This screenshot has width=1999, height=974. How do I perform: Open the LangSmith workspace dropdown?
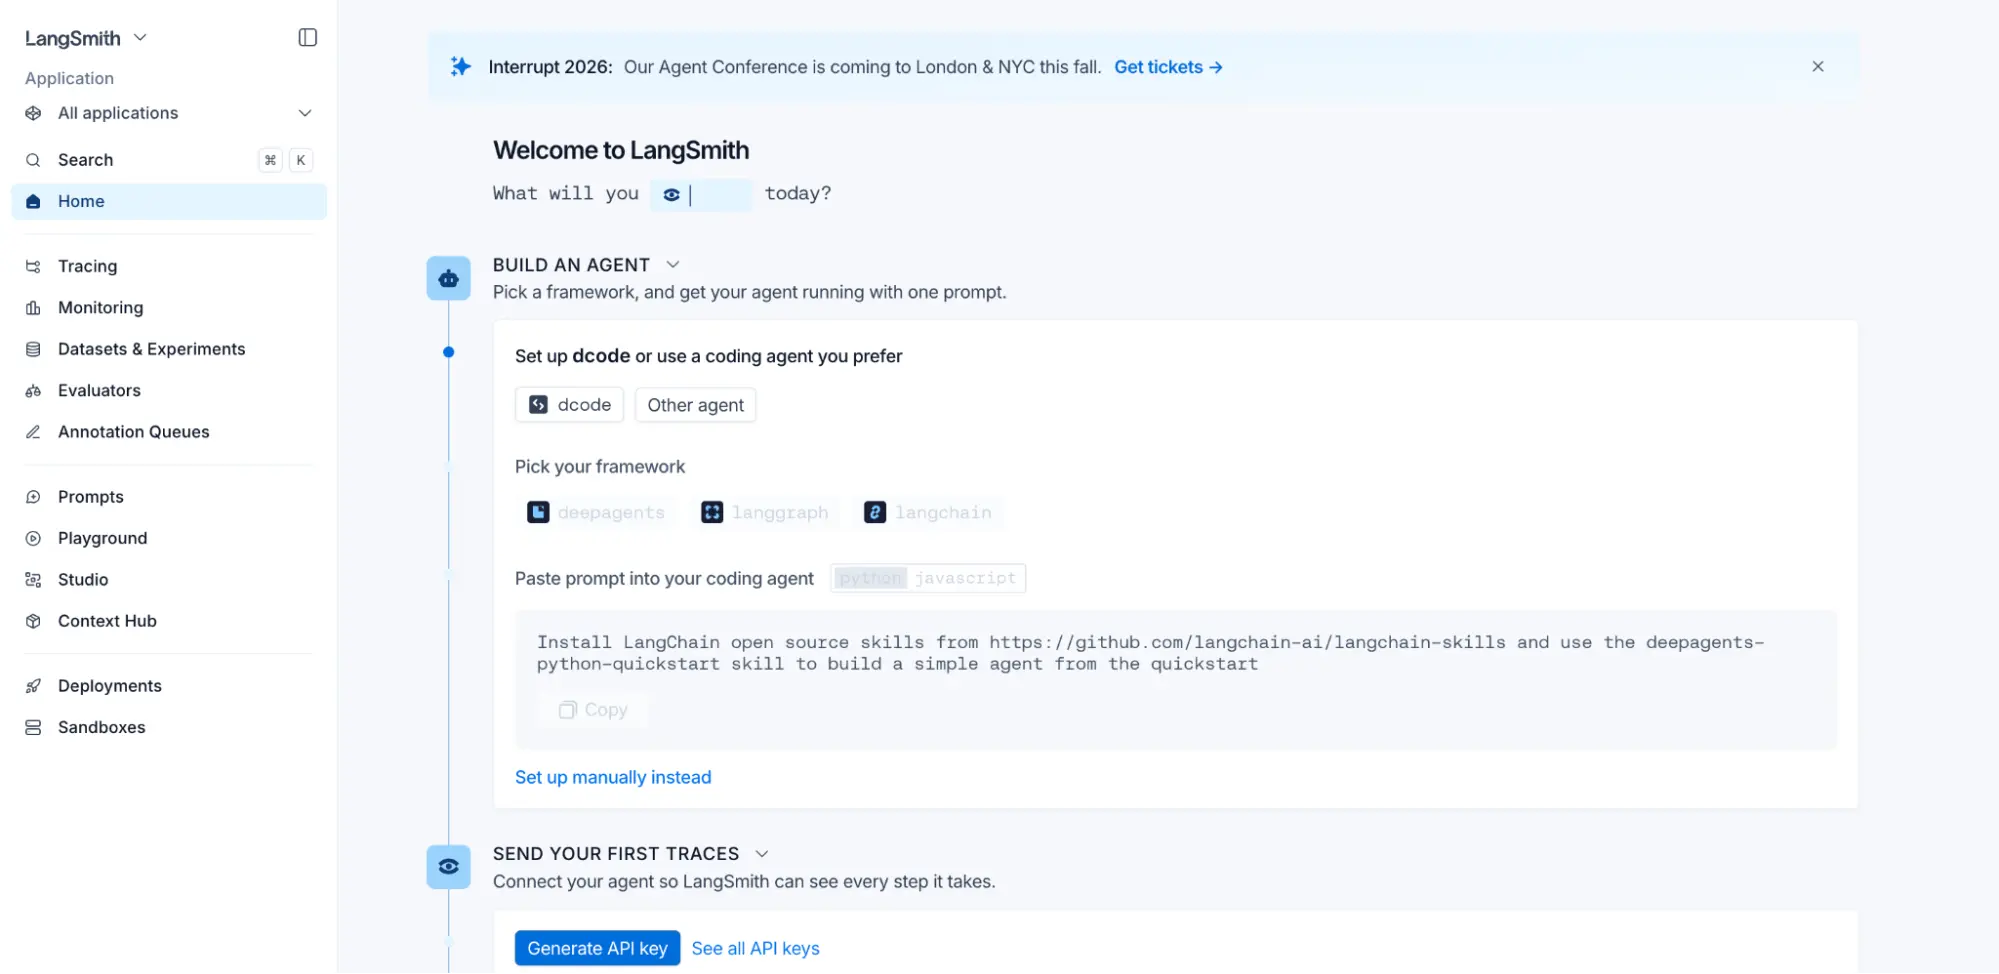click(x=86, y=38)
